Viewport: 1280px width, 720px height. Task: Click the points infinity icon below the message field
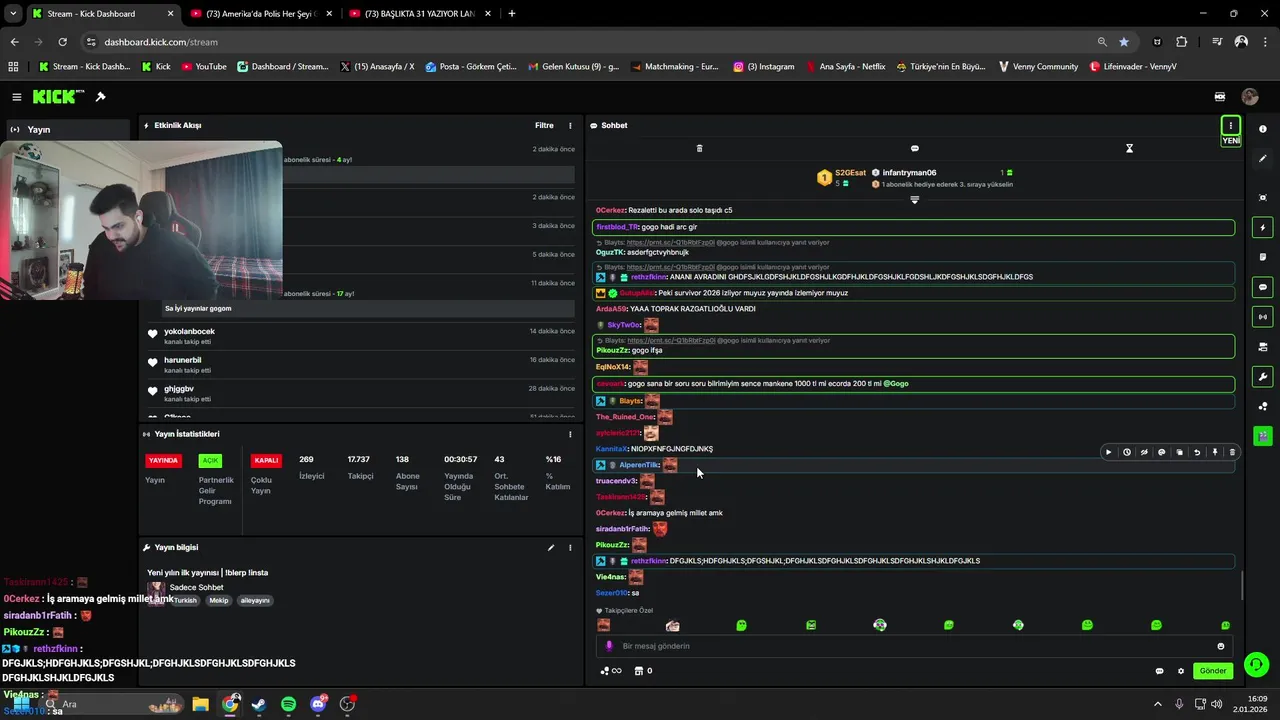(610, 671)
